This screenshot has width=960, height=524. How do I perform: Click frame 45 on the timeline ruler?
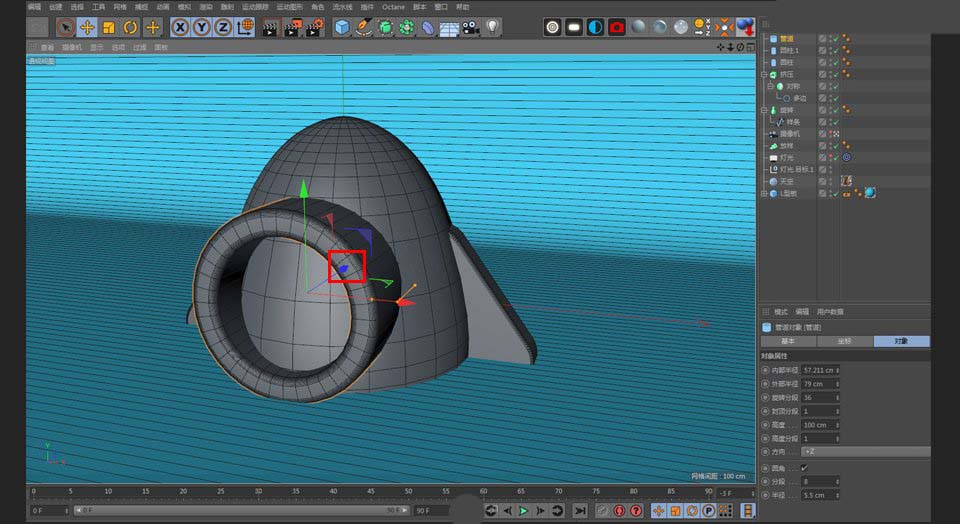click(x=370, y=493)
